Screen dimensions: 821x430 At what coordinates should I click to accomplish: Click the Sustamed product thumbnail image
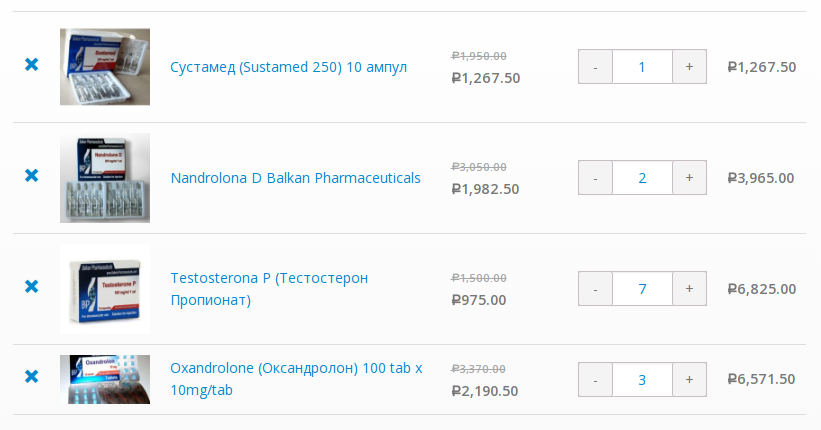point(105,67)
